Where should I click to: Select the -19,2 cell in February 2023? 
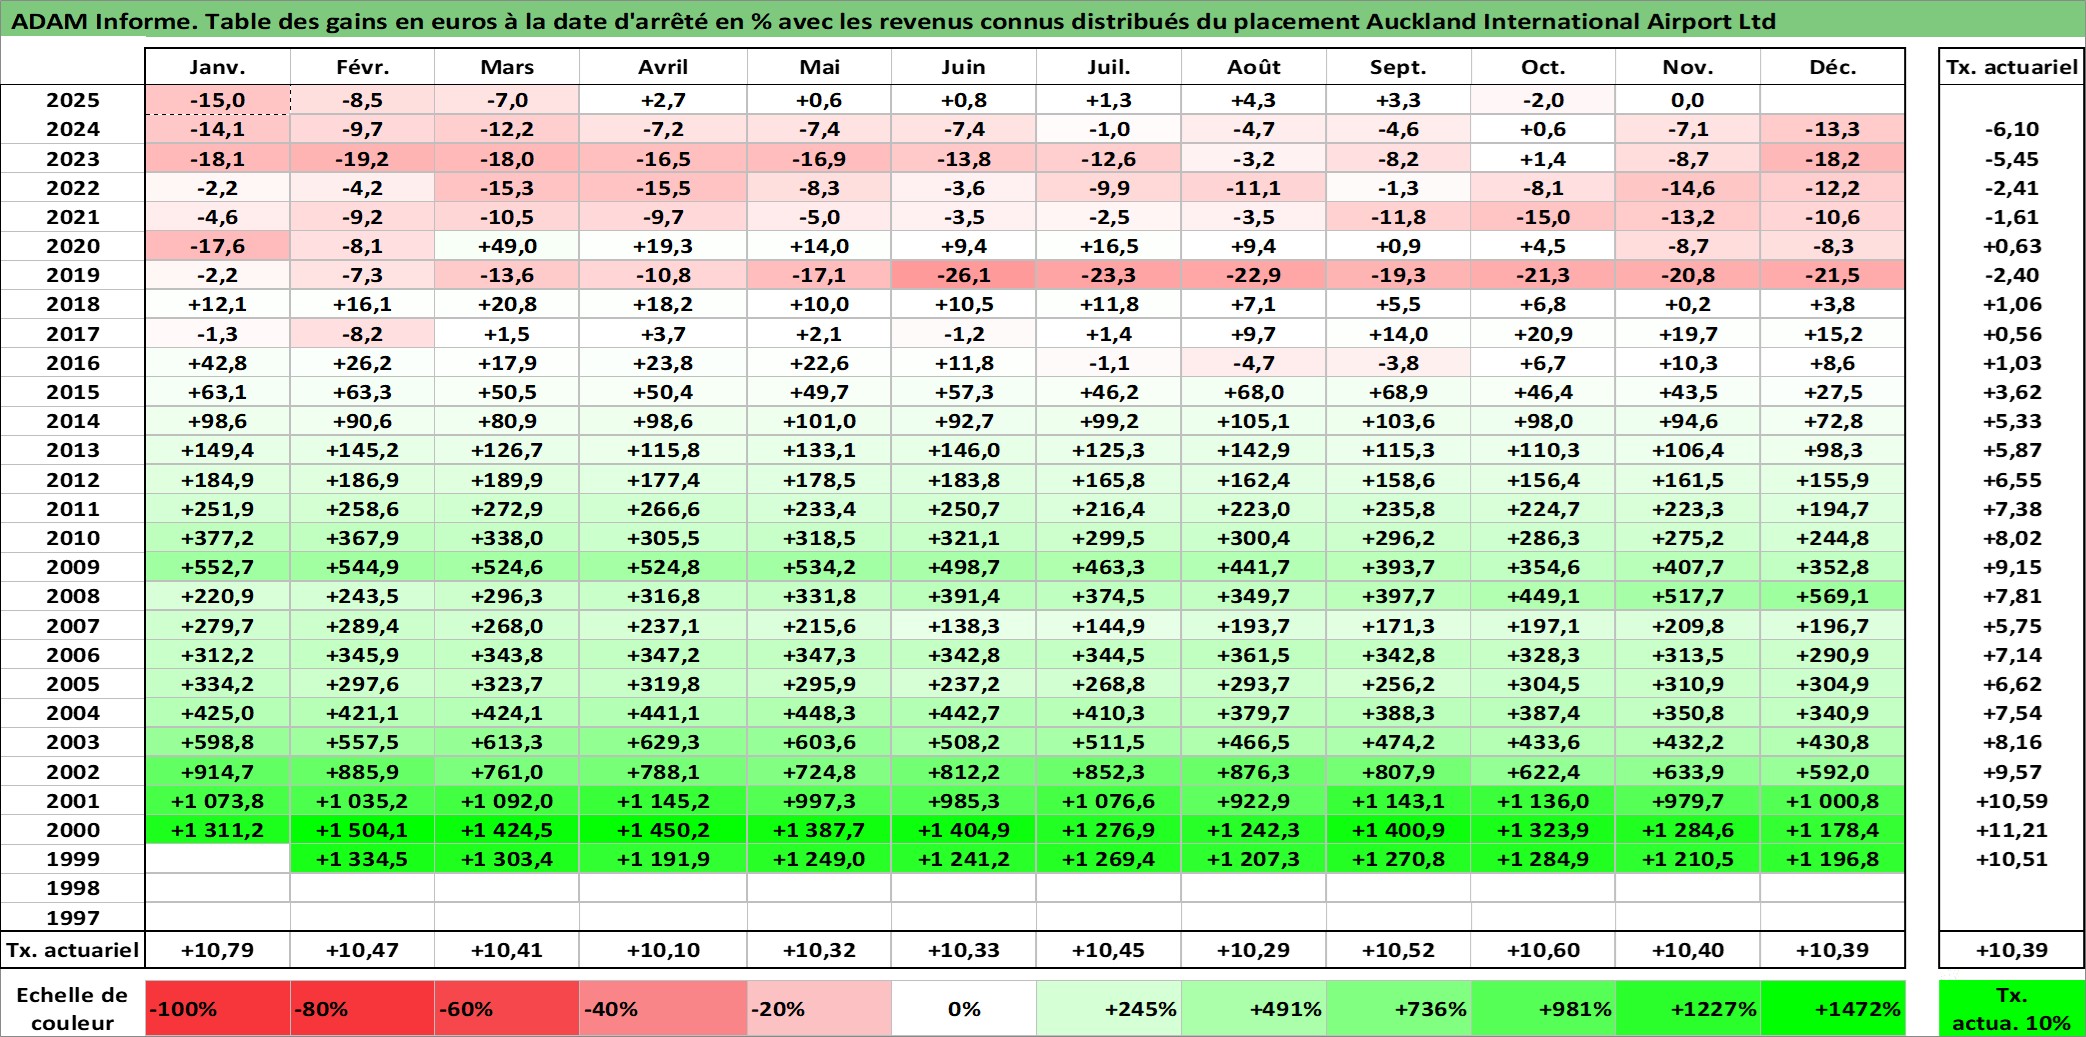coord(362,159)
